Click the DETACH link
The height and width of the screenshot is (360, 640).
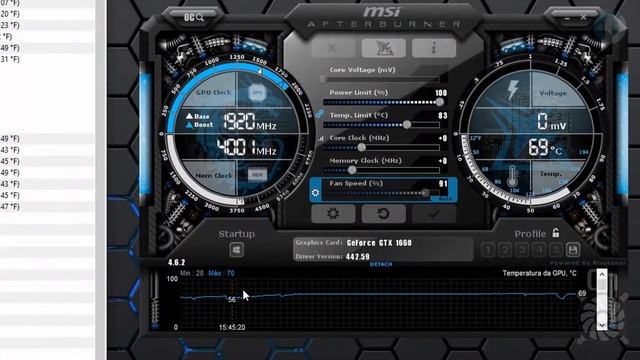point(381,264)
